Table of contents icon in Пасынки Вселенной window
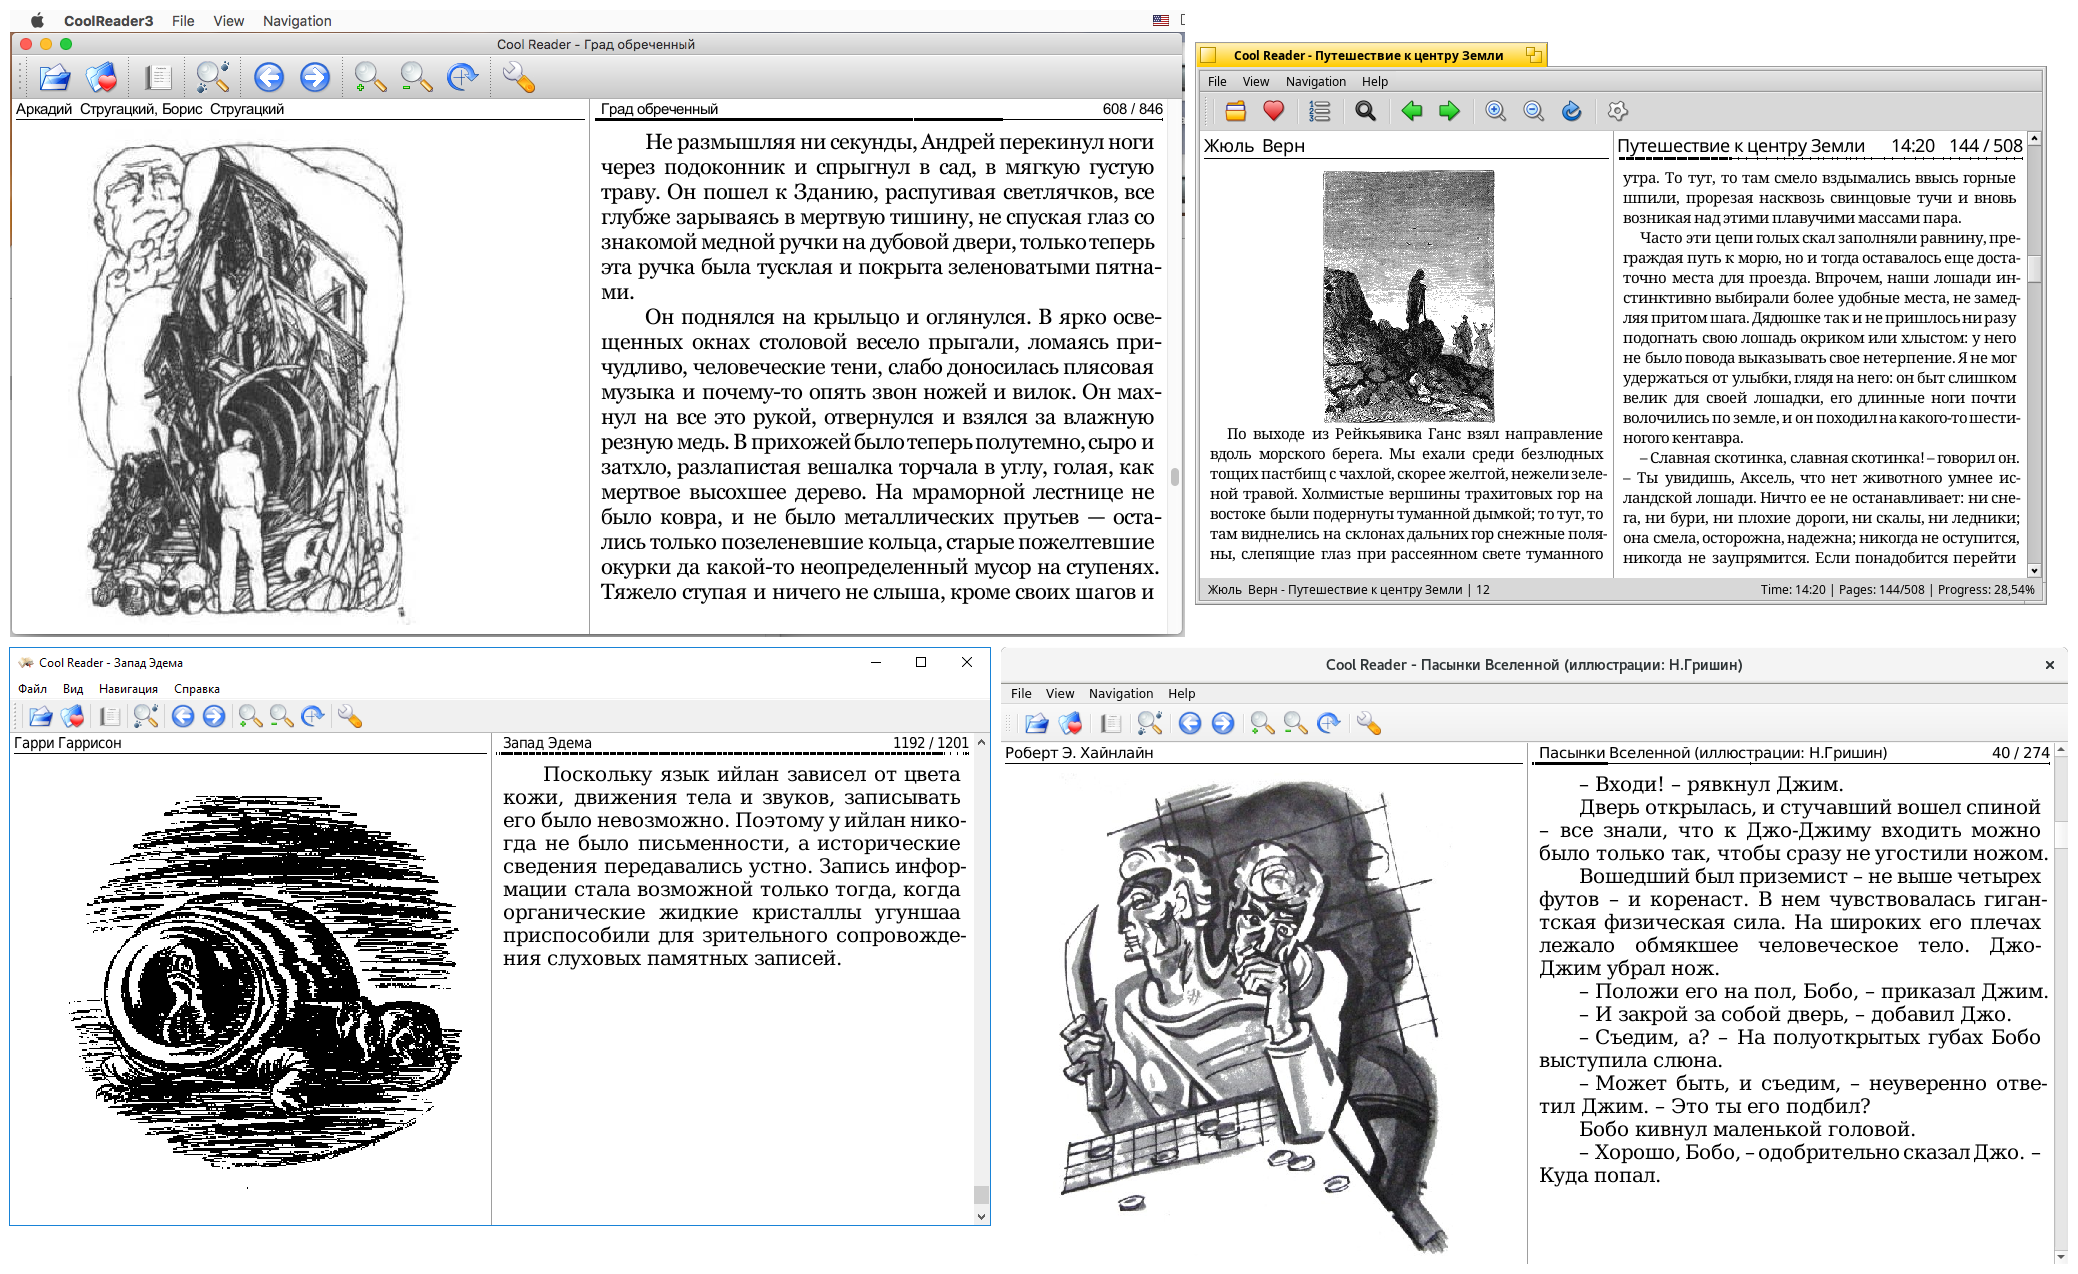Viewport: 2078px width, 1274px height. pos(1110,723)
